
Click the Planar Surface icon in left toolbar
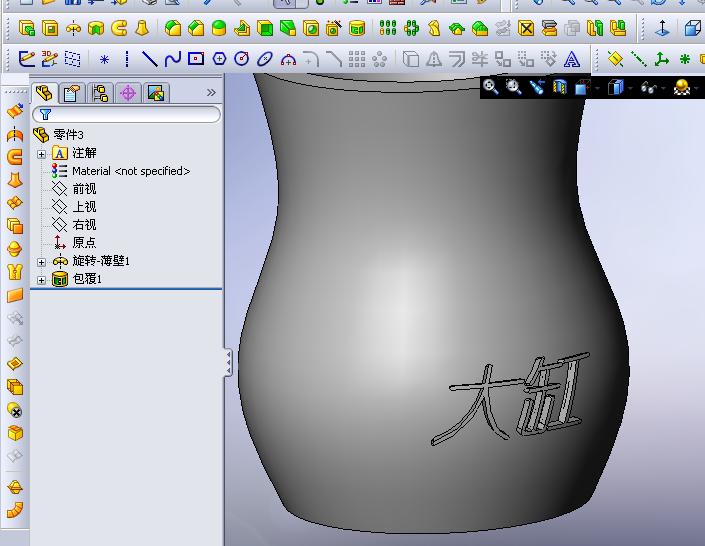point(15,295)
